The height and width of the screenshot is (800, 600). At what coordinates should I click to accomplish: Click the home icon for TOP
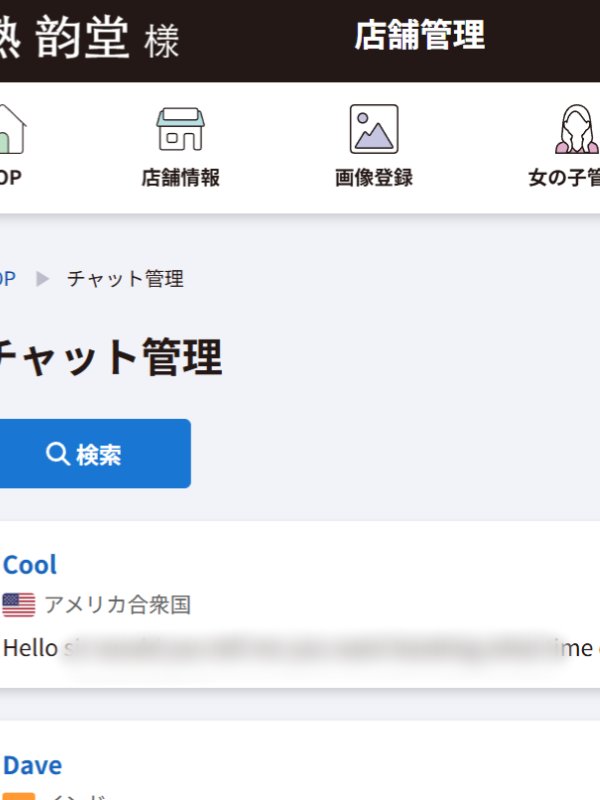(10, 130)
